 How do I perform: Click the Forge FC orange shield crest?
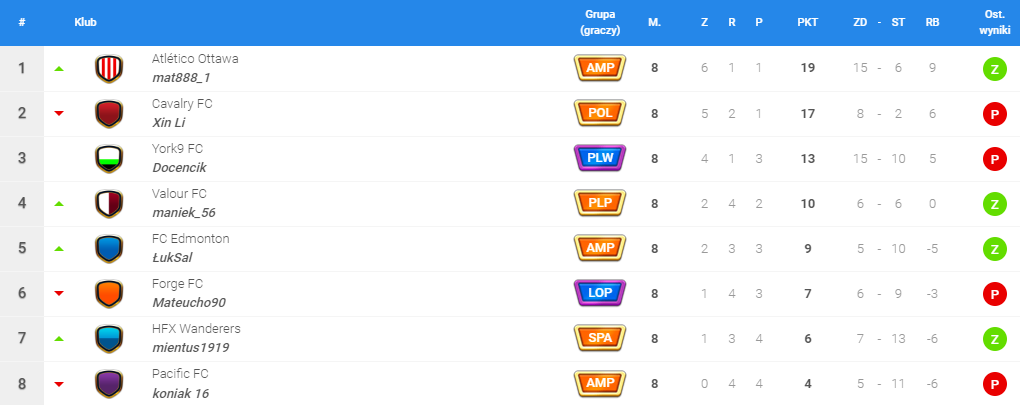click(x=109, y=294)
